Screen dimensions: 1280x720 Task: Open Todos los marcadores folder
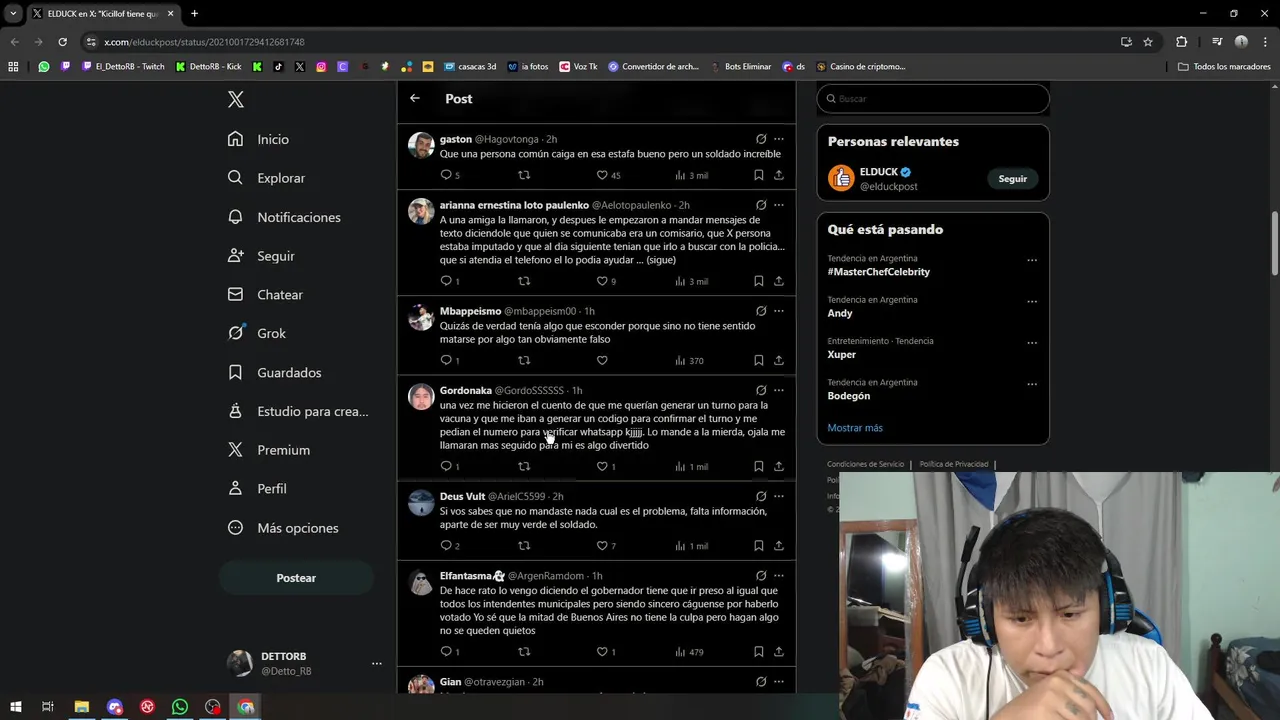tap(1224, 67)
